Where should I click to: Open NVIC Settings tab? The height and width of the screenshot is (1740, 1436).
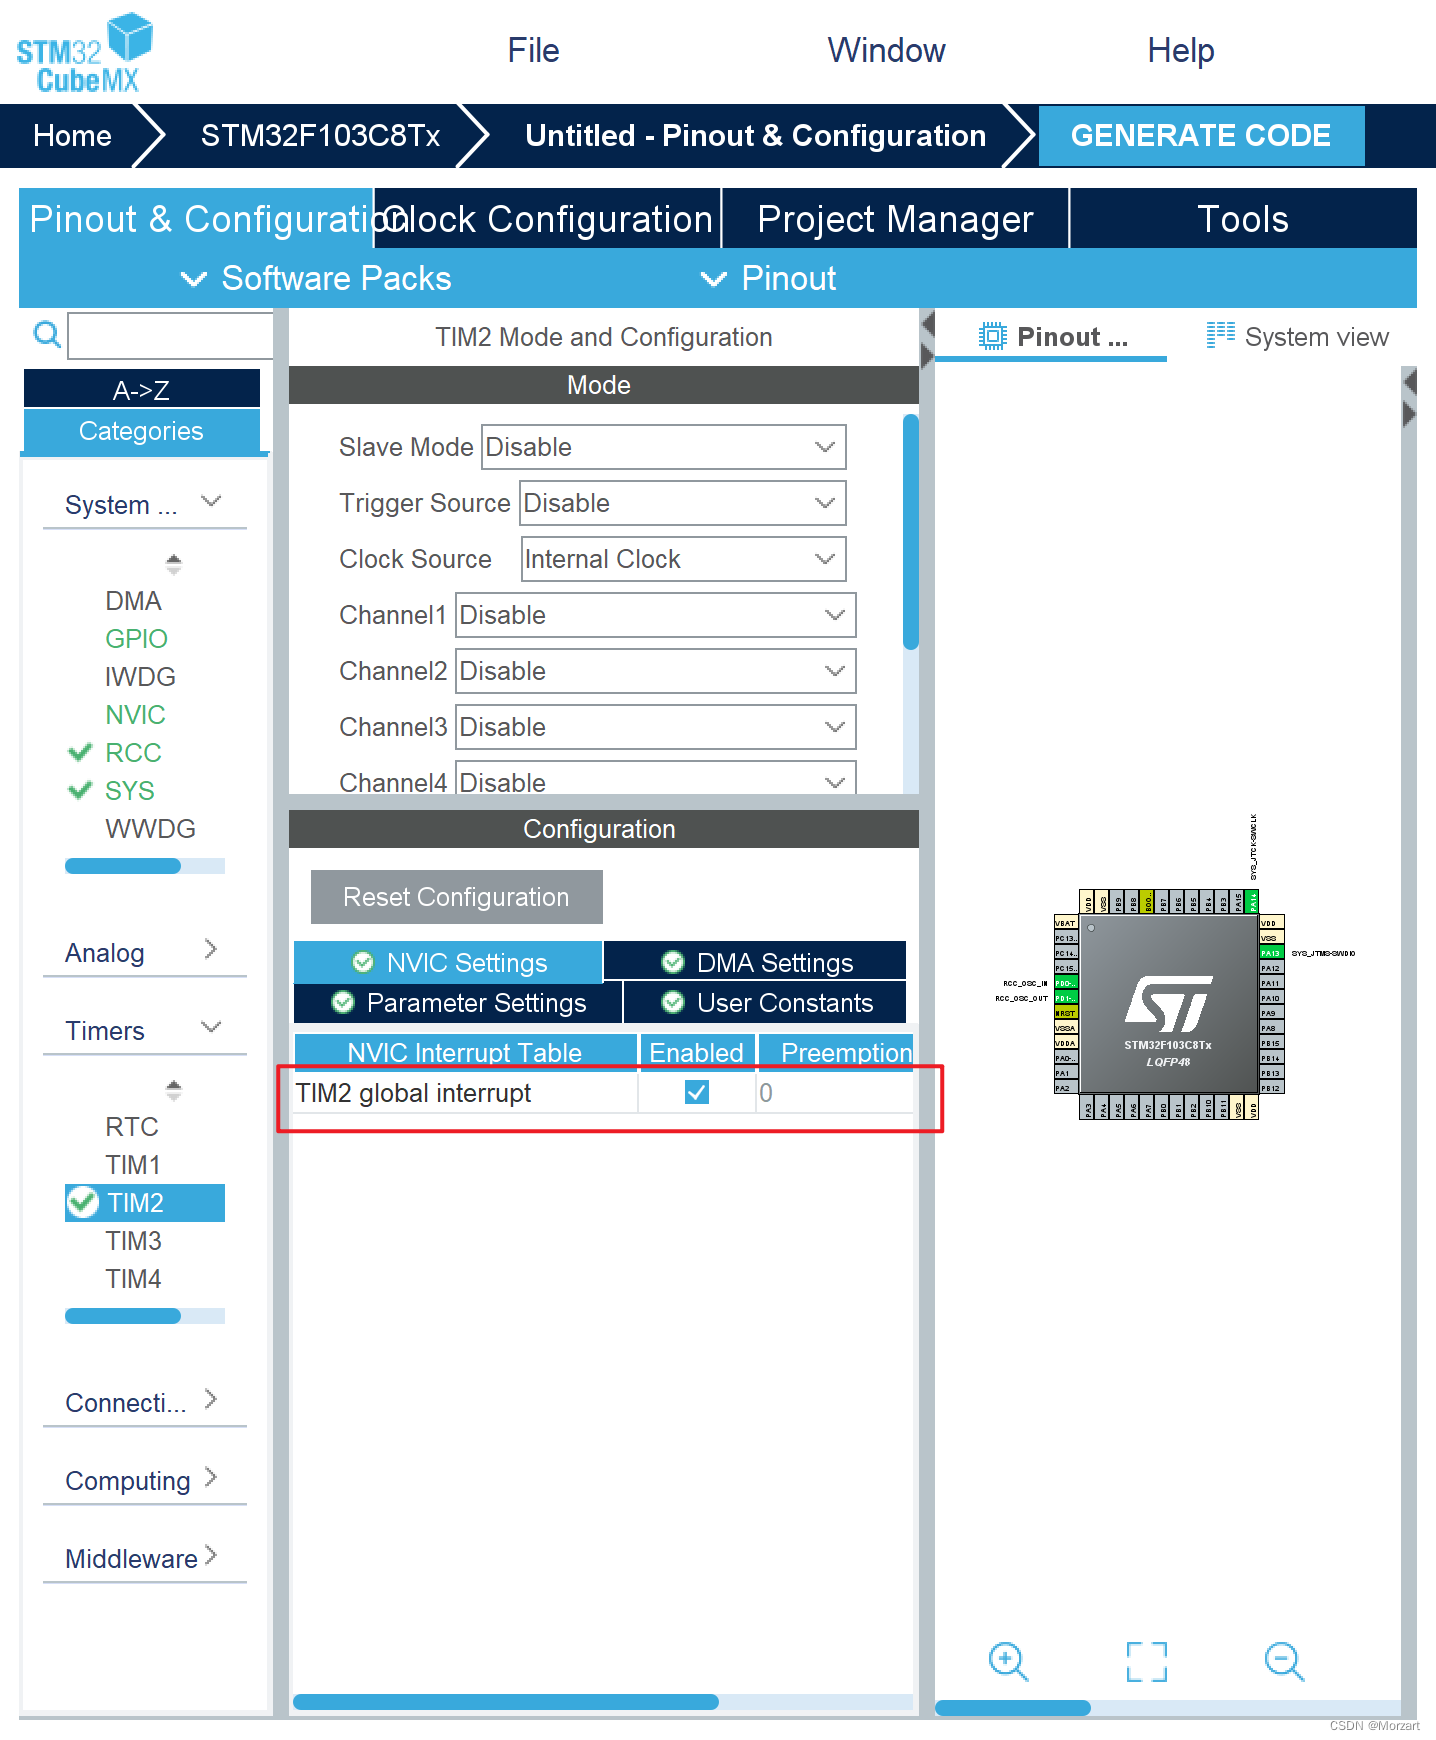click(448, 962)
